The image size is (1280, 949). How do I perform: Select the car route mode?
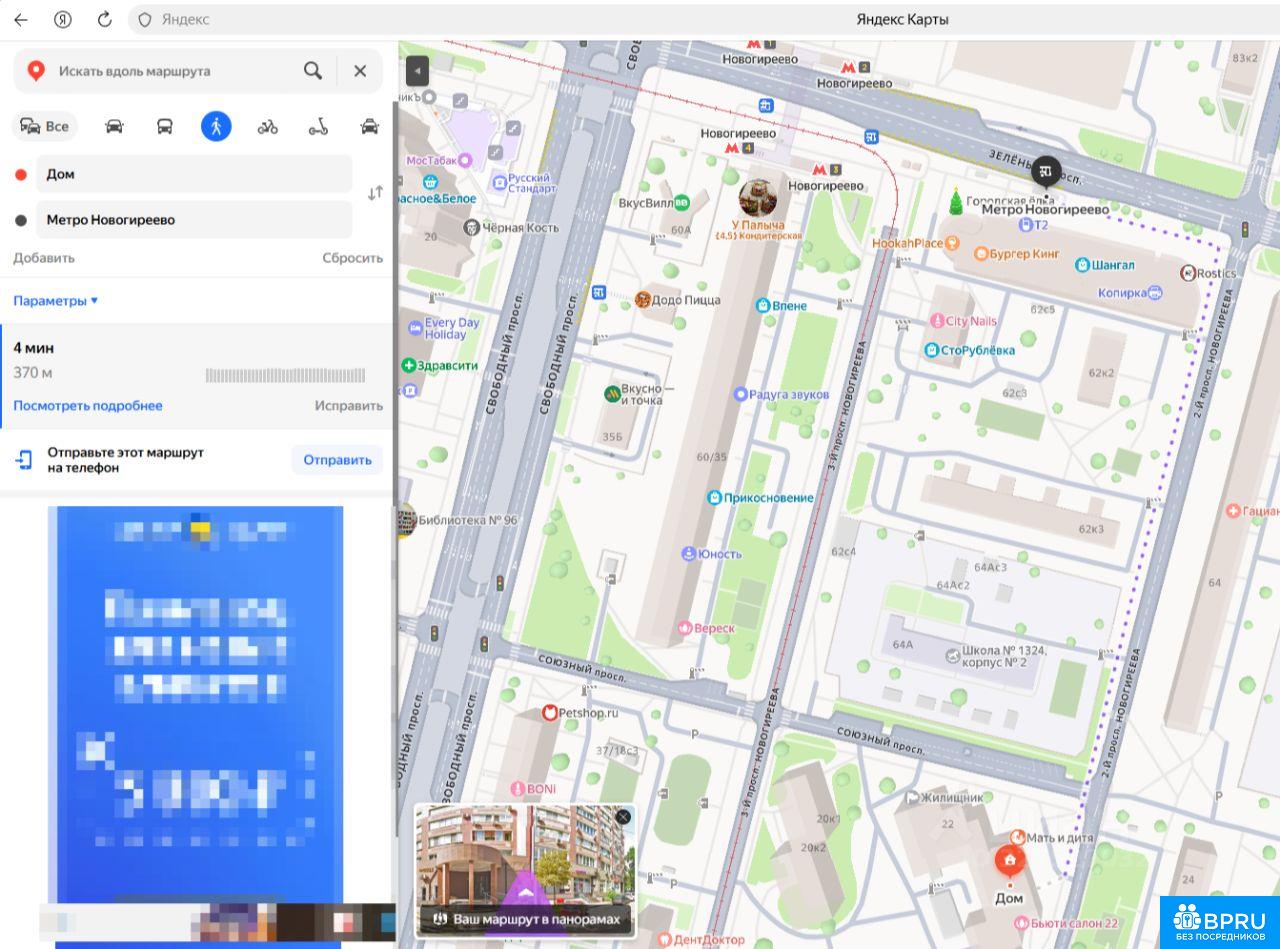[x=114, y=126]
